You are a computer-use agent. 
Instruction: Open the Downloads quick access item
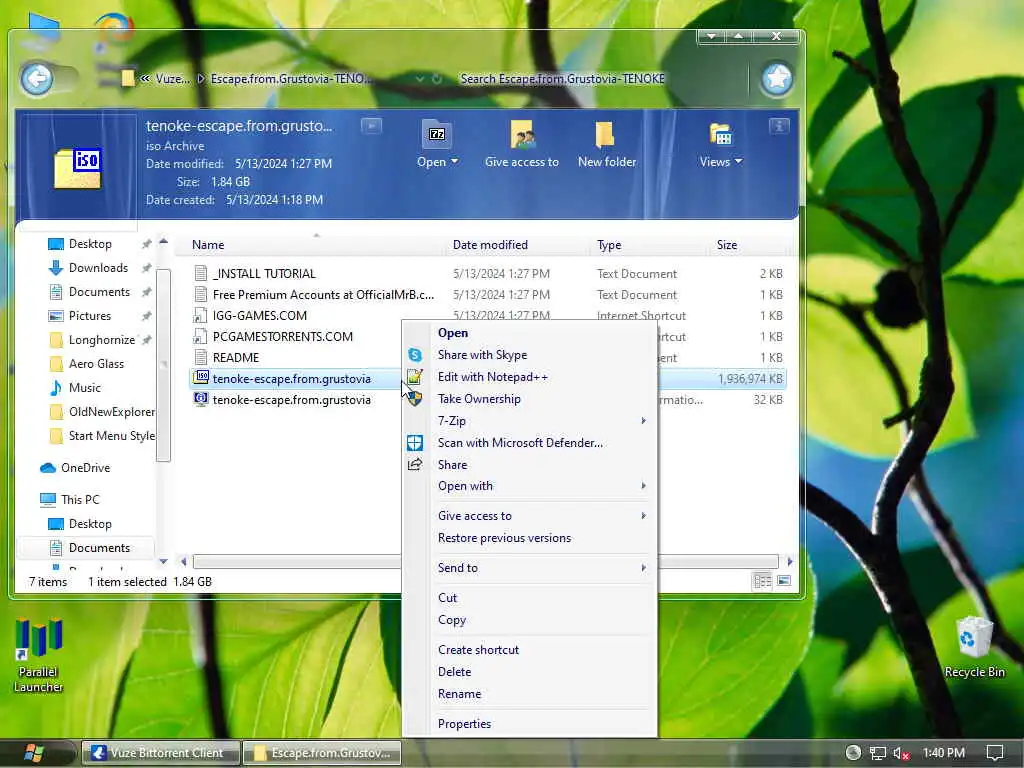coord(98,268)
